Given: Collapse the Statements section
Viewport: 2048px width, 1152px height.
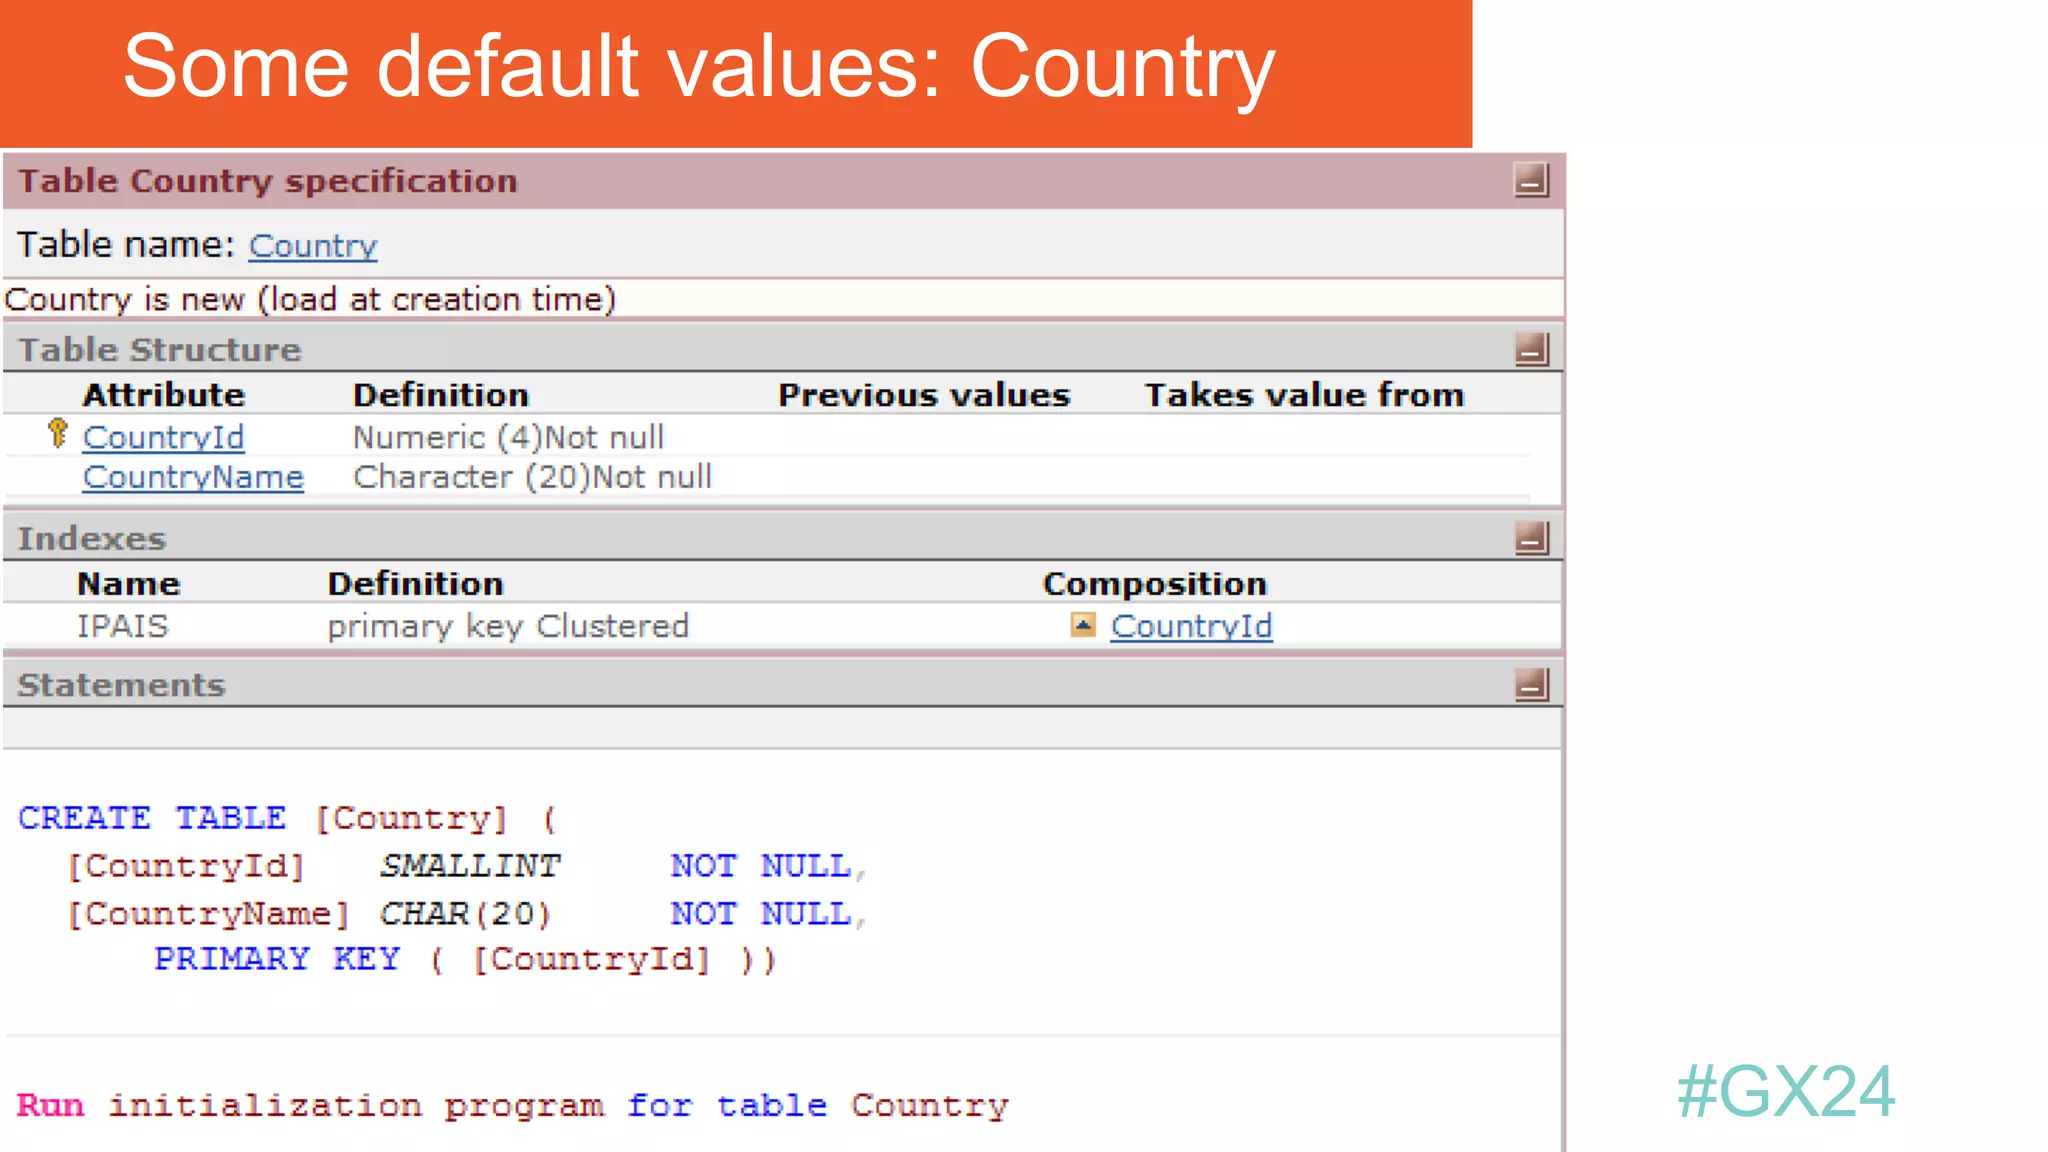Looking at the screenshot, I should click(1530, 685).
